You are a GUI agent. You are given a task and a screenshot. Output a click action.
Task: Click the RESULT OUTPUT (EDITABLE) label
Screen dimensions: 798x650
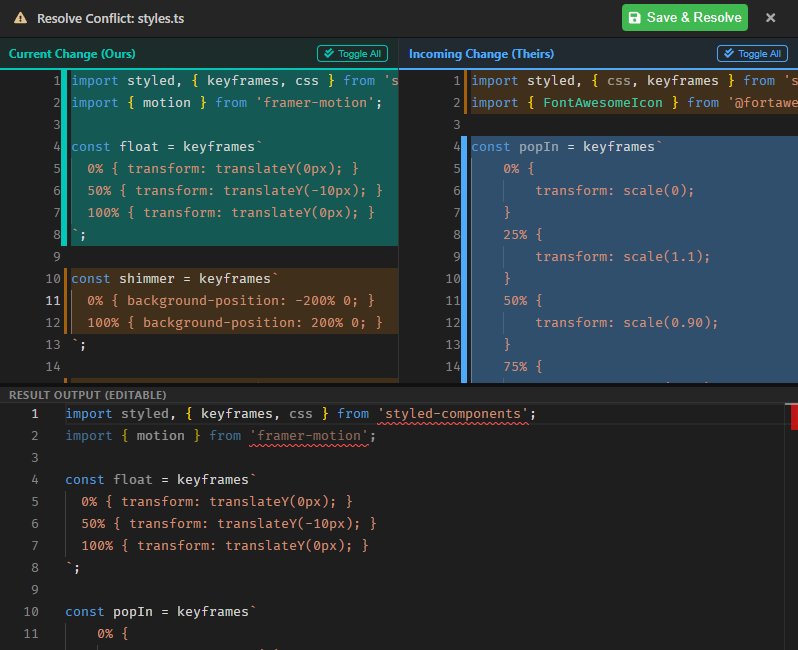(x=88, y=395)
